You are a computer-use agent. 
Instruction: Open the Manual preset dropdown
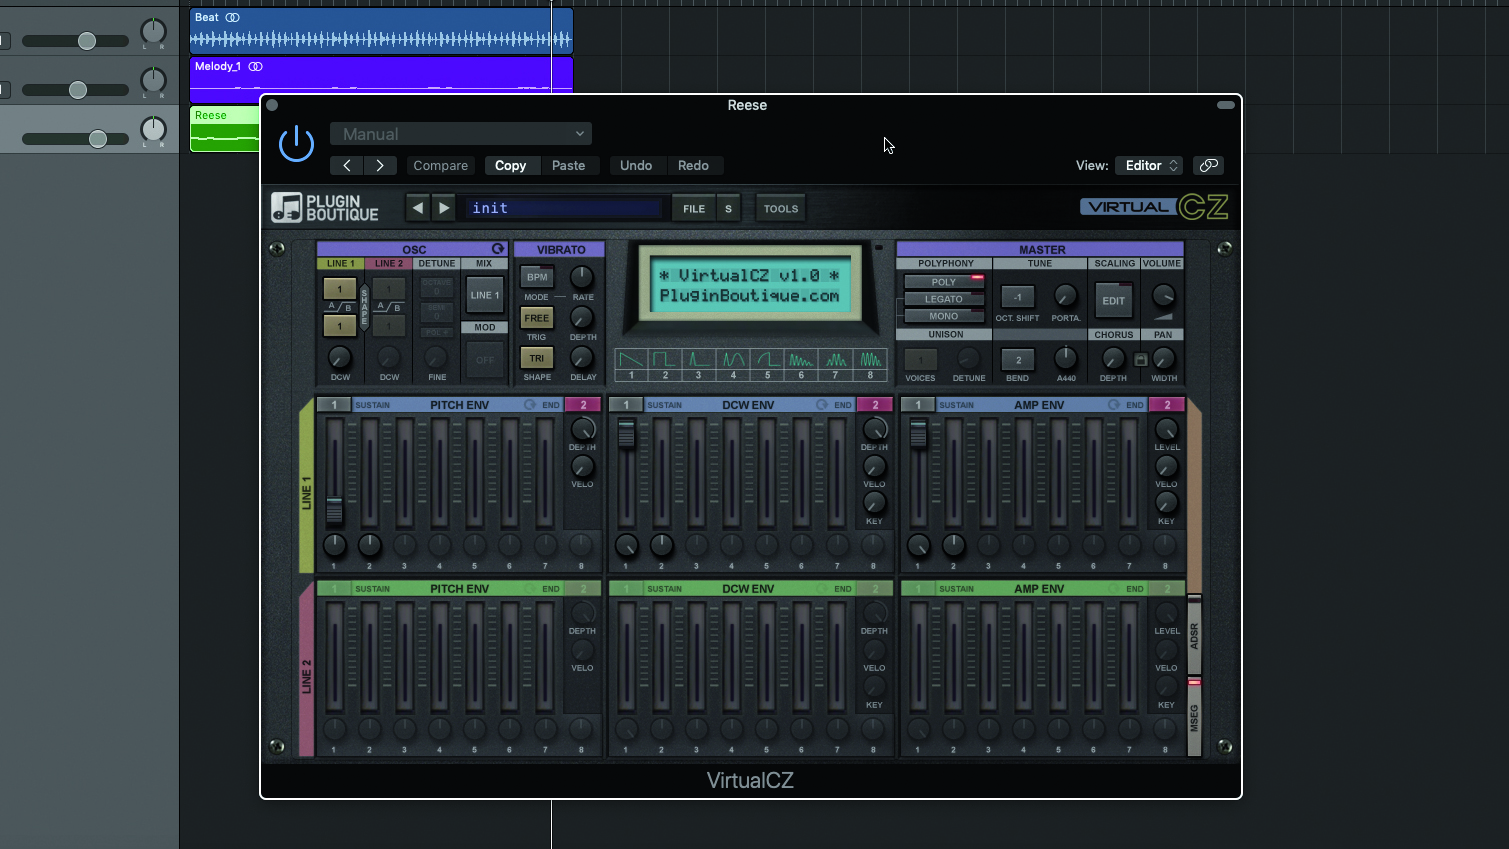[461, 134]
